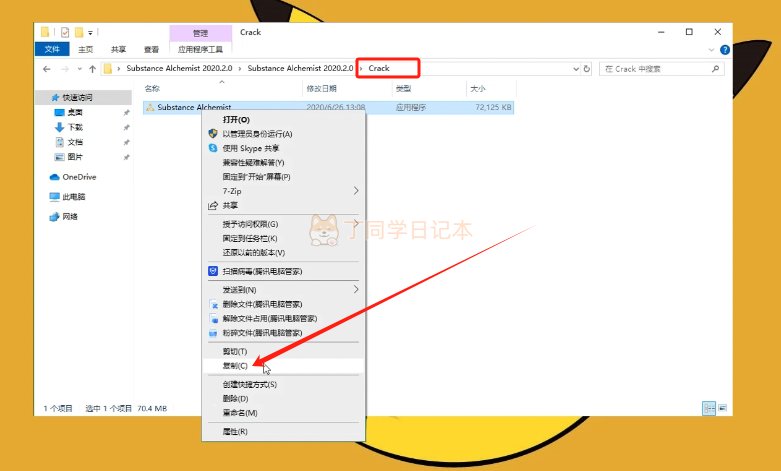Open 图片 in navigation pane
The width and height of the screenshot is (781, 471).
click(x=75, y=157)
